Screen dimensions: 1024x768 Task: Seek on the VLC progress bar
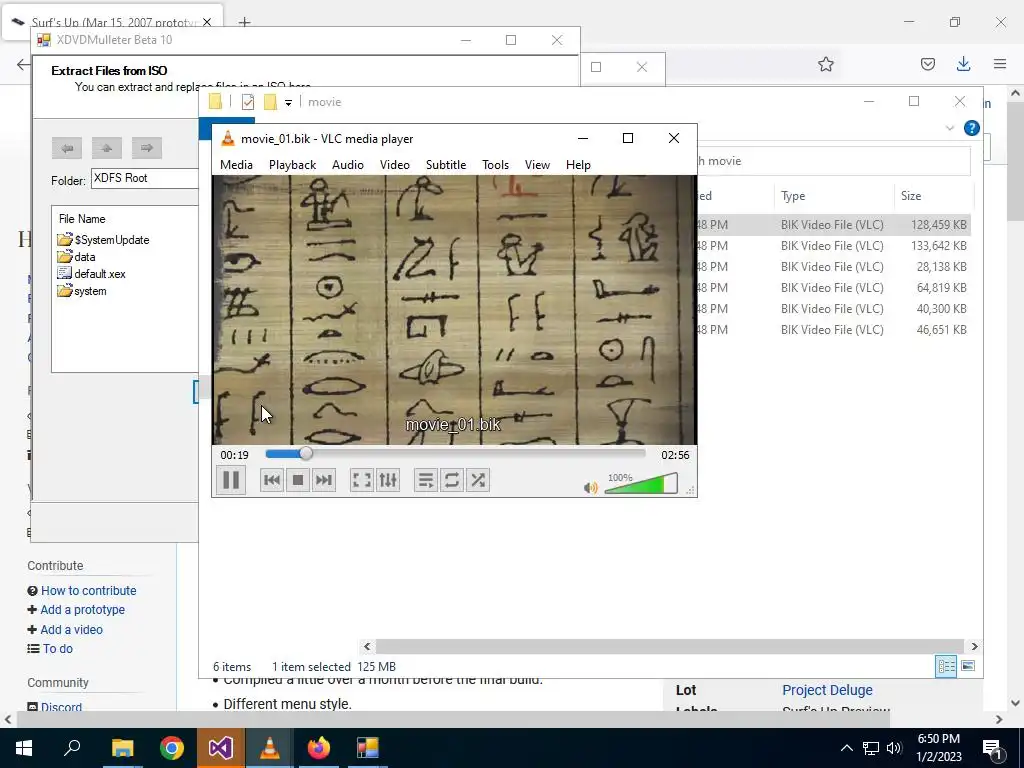tap(455, 454)
